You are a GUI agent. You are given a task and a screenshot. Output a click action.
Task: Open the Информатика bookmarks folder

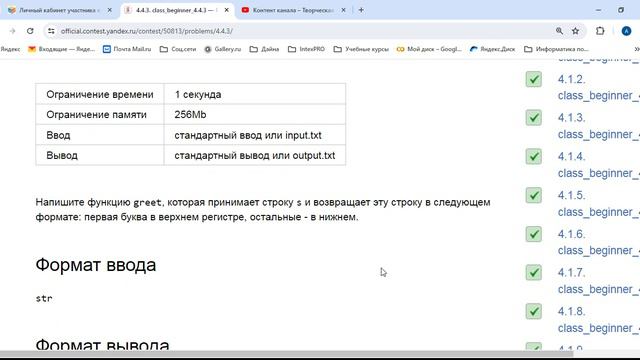(x=556, y=49)
